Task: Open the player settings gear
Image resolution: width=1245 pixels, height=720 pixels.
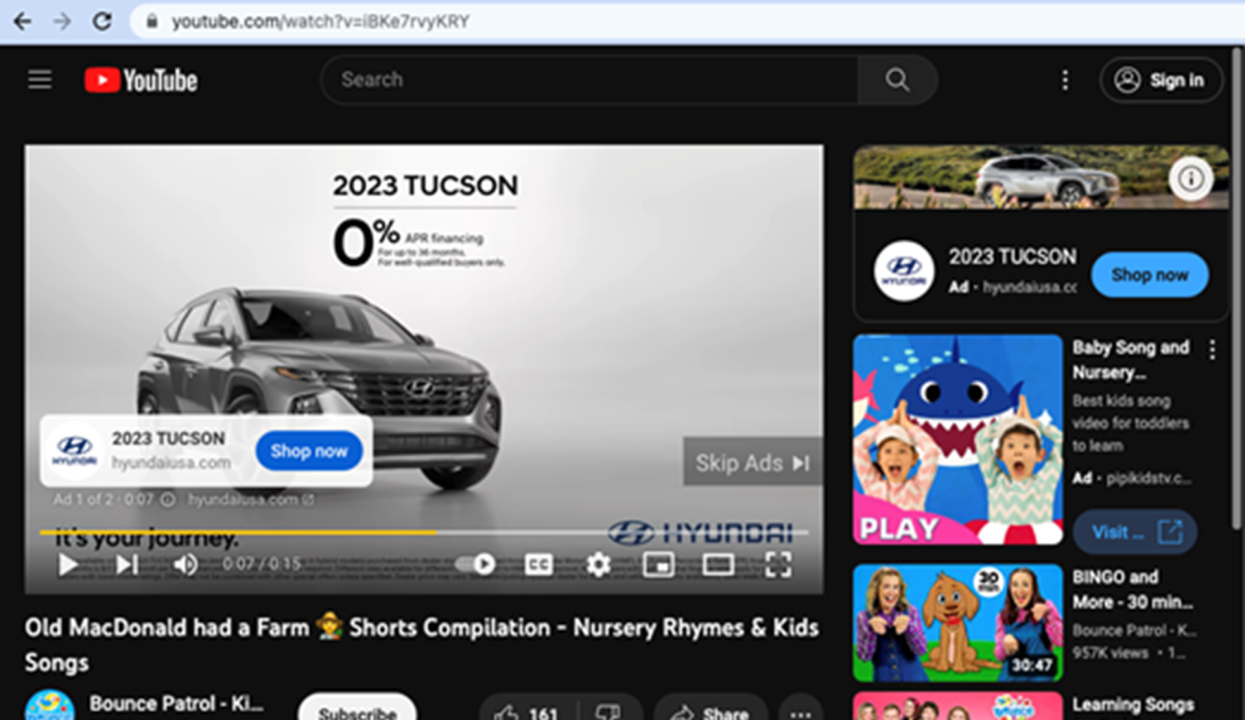Action: click(x=598, y=565)
